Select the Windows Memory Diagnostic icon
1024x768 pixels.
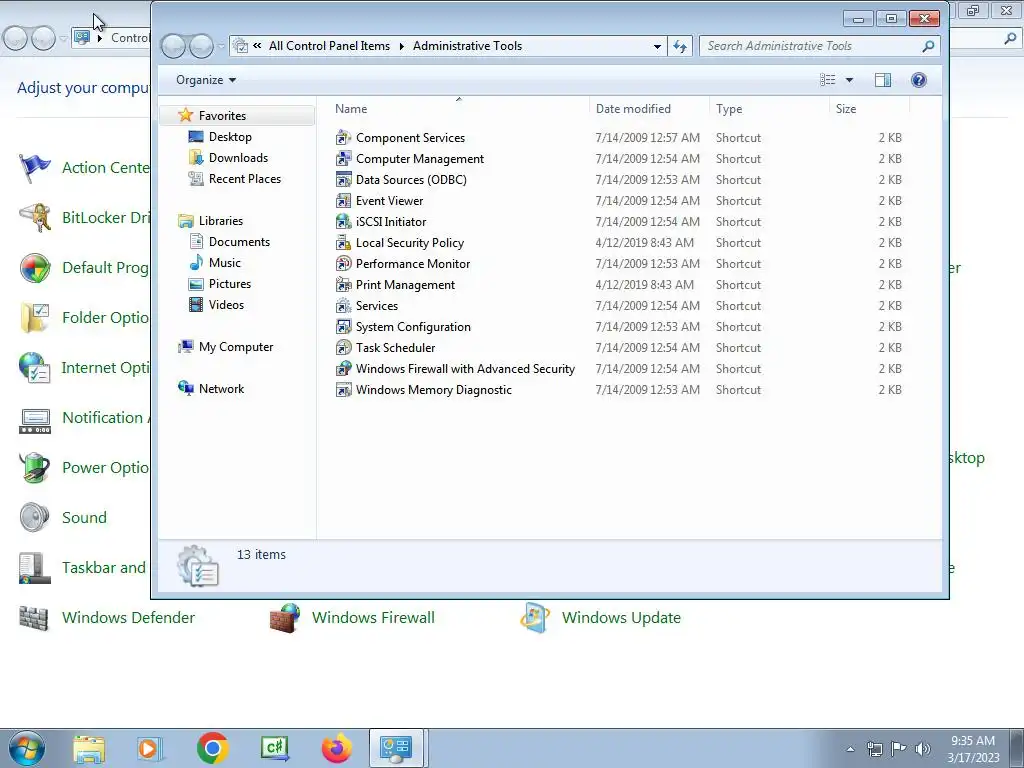point(344,390)
